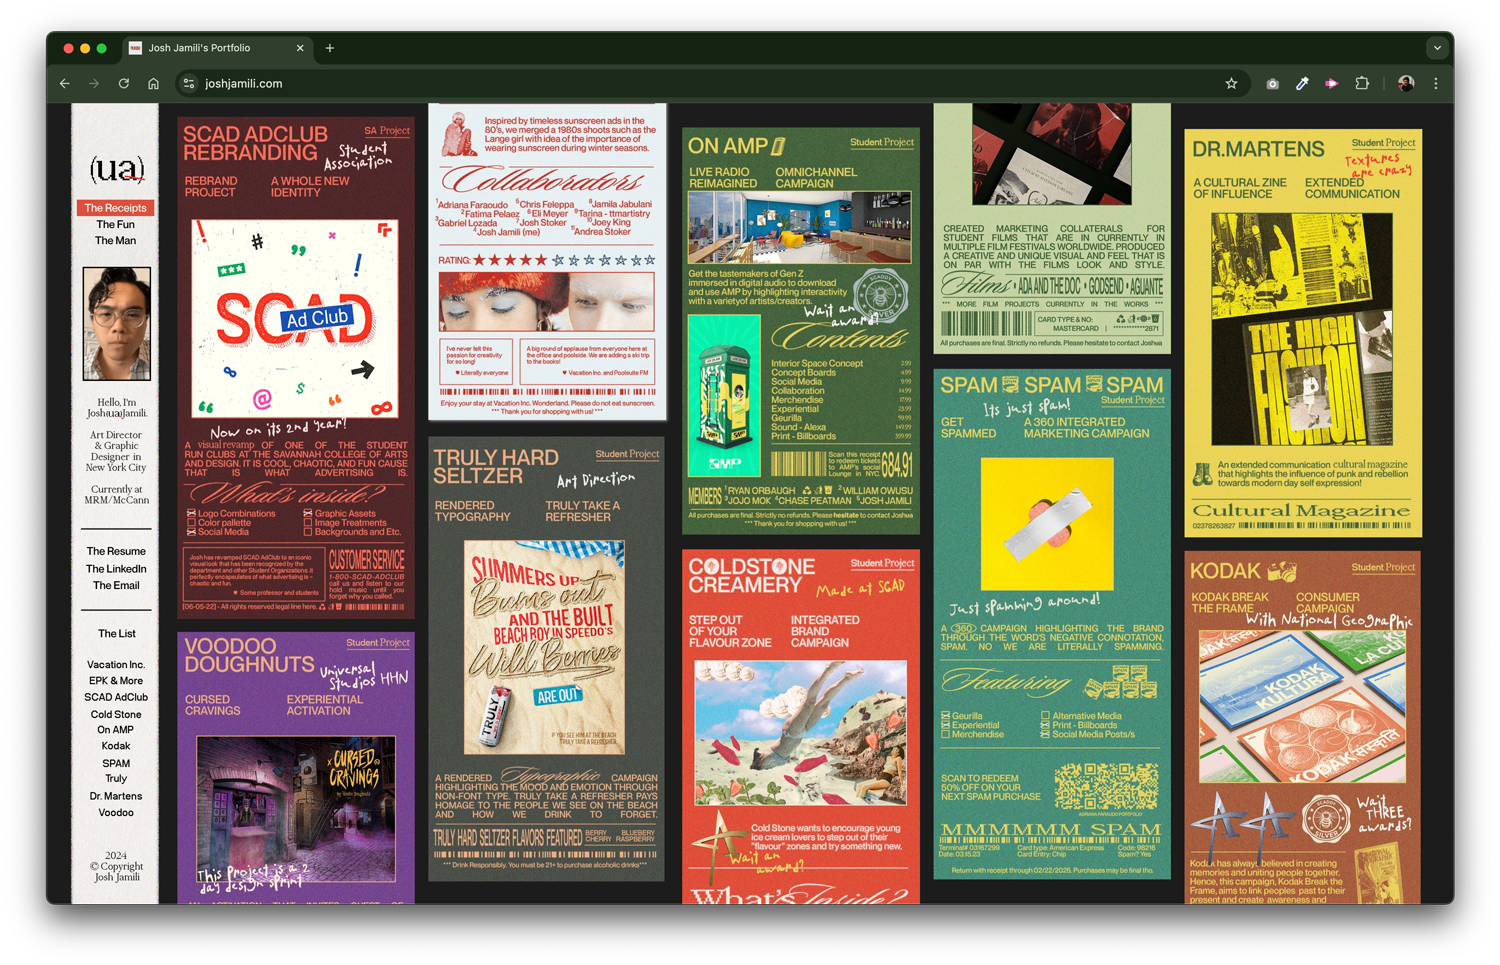Go to the browser home icon

[x=153, y=84]
